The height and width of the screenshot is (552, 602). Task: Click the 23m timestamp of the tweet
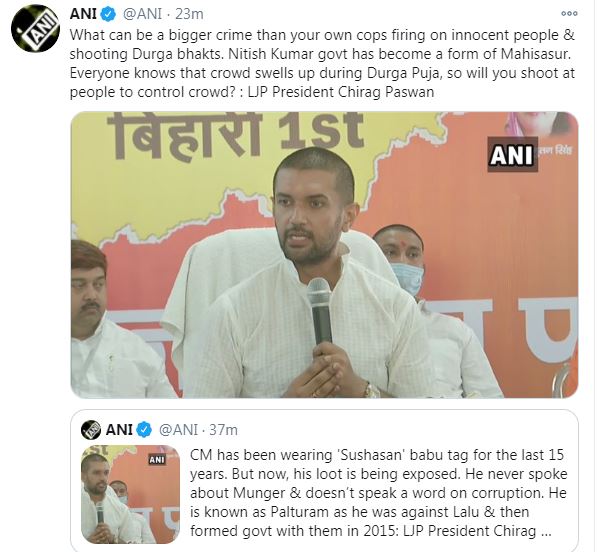pos(189,14)
